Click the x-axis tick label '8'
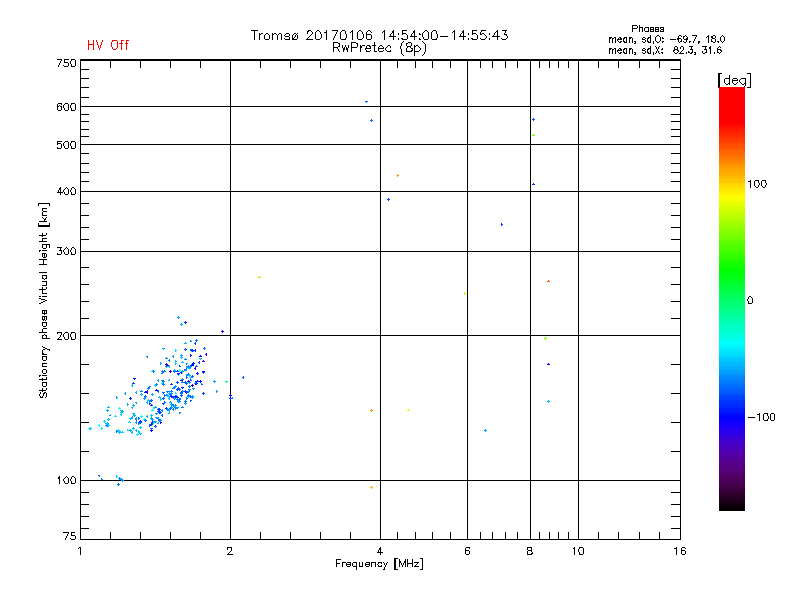Image resolution: width=800 pixels, height=600 pixels. [530, 551]
